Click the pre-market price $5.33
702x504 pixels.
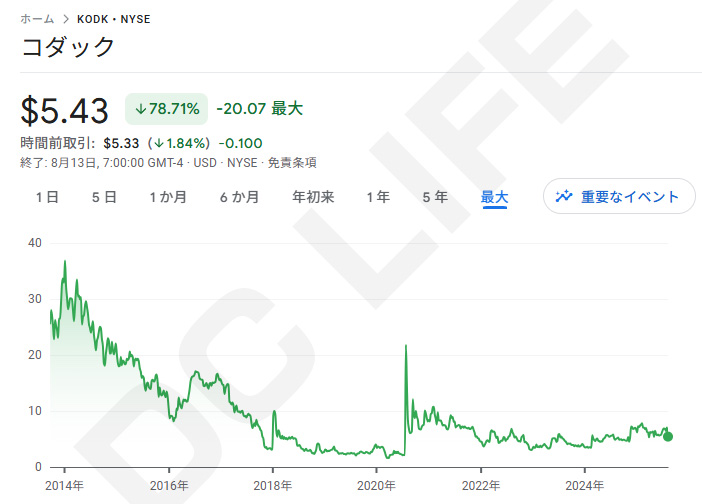[121, 143]
